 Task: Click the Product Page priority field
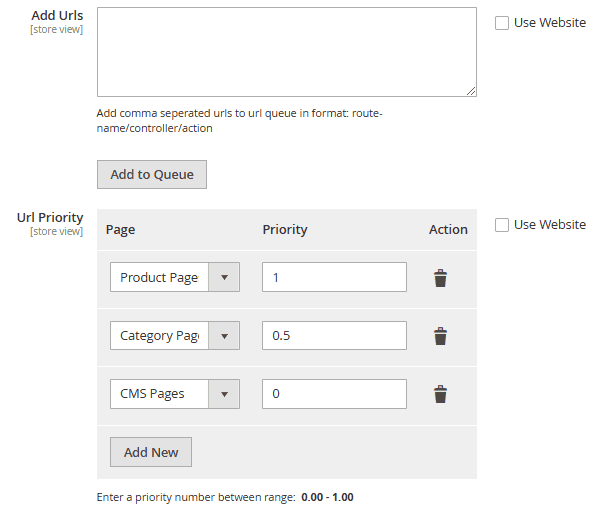coord(334,278)
